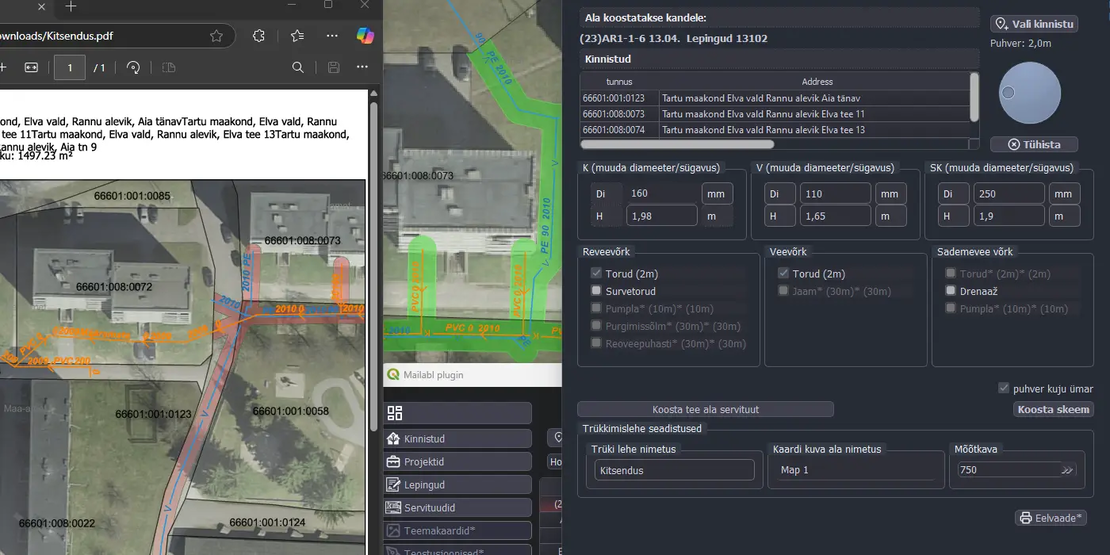Uncheck the puhver kuju ümar checkbox
The height and width of the screenshot is (555, 1110).
coord(1003,388)
